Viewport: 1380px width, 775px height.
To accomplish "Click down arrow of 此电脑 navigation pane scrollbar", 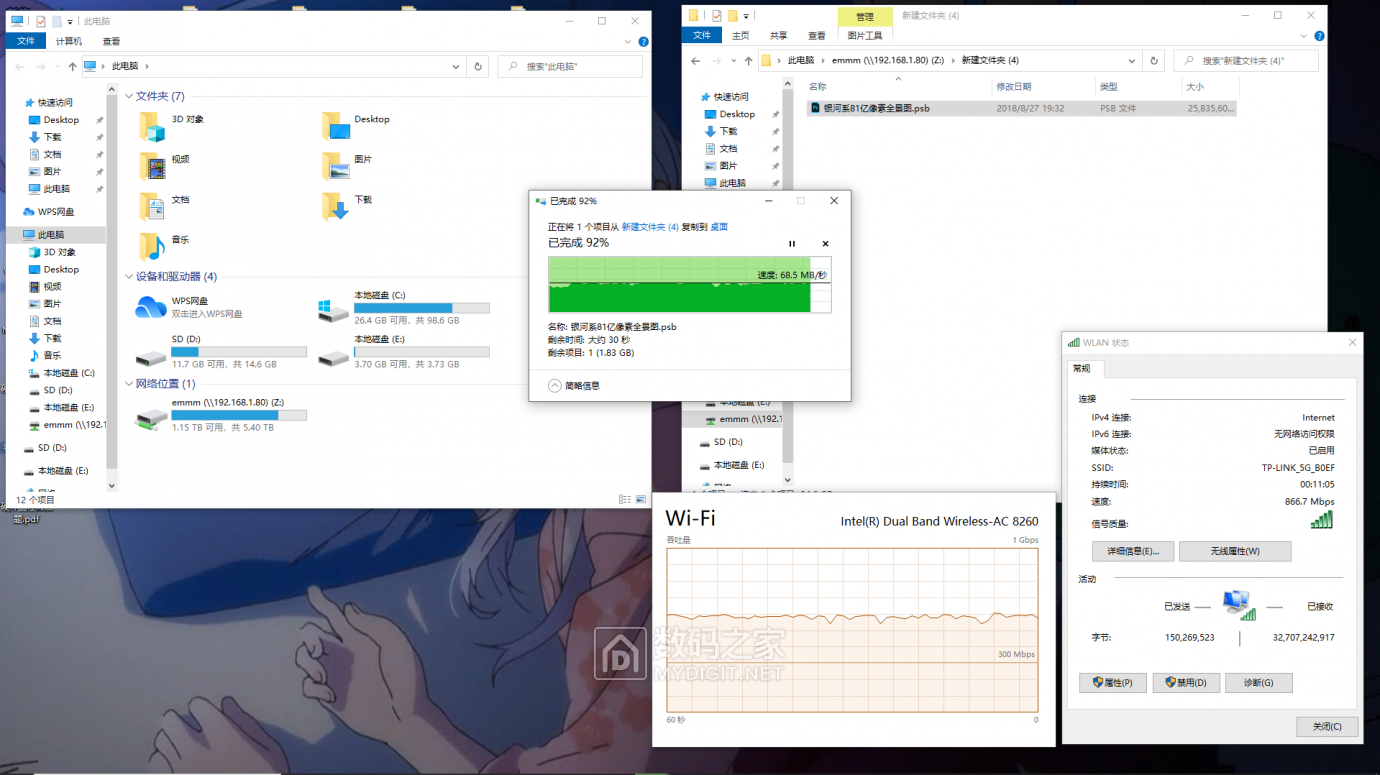I will pos(112,485).
